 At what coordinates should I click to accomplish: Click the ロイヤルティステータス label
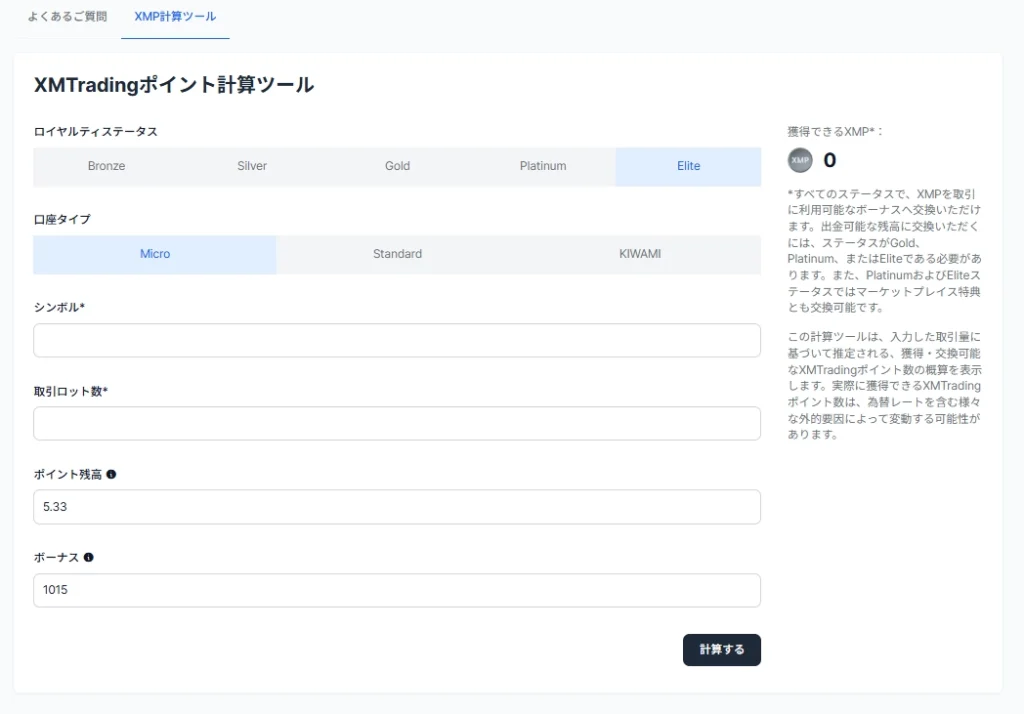[x=95, y=131]
